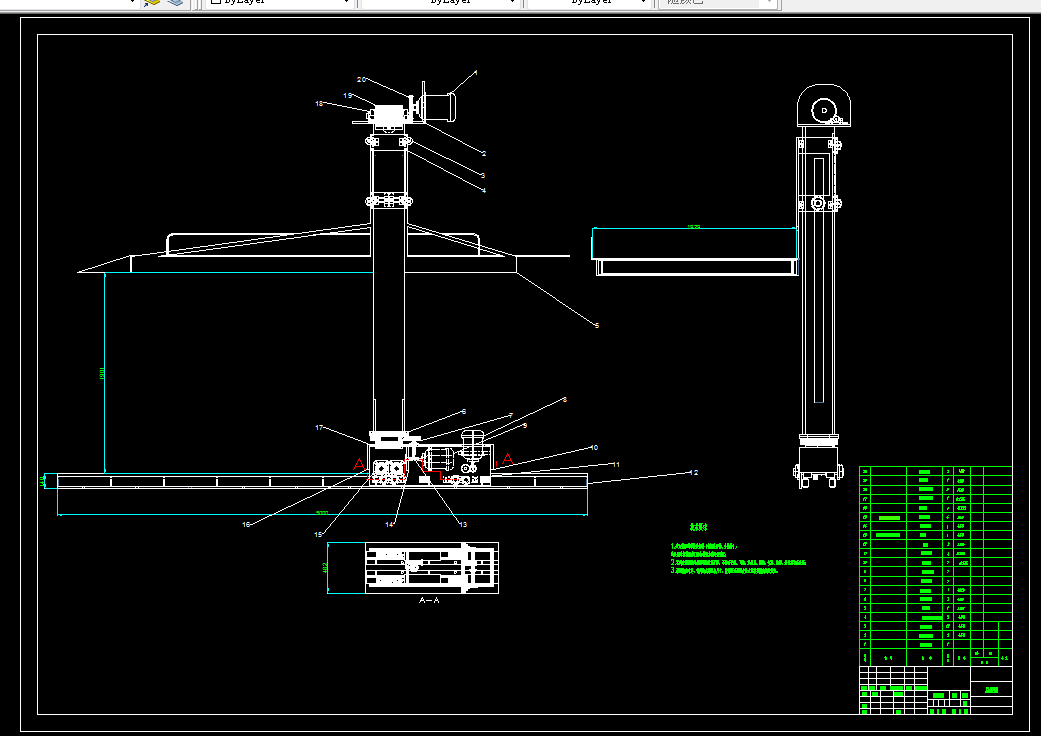Image resolution: width=1041 pixels, height=736 pixels.
Task: Select part balloon number 19
Action: pyautogui.click(x=347, y=96)
